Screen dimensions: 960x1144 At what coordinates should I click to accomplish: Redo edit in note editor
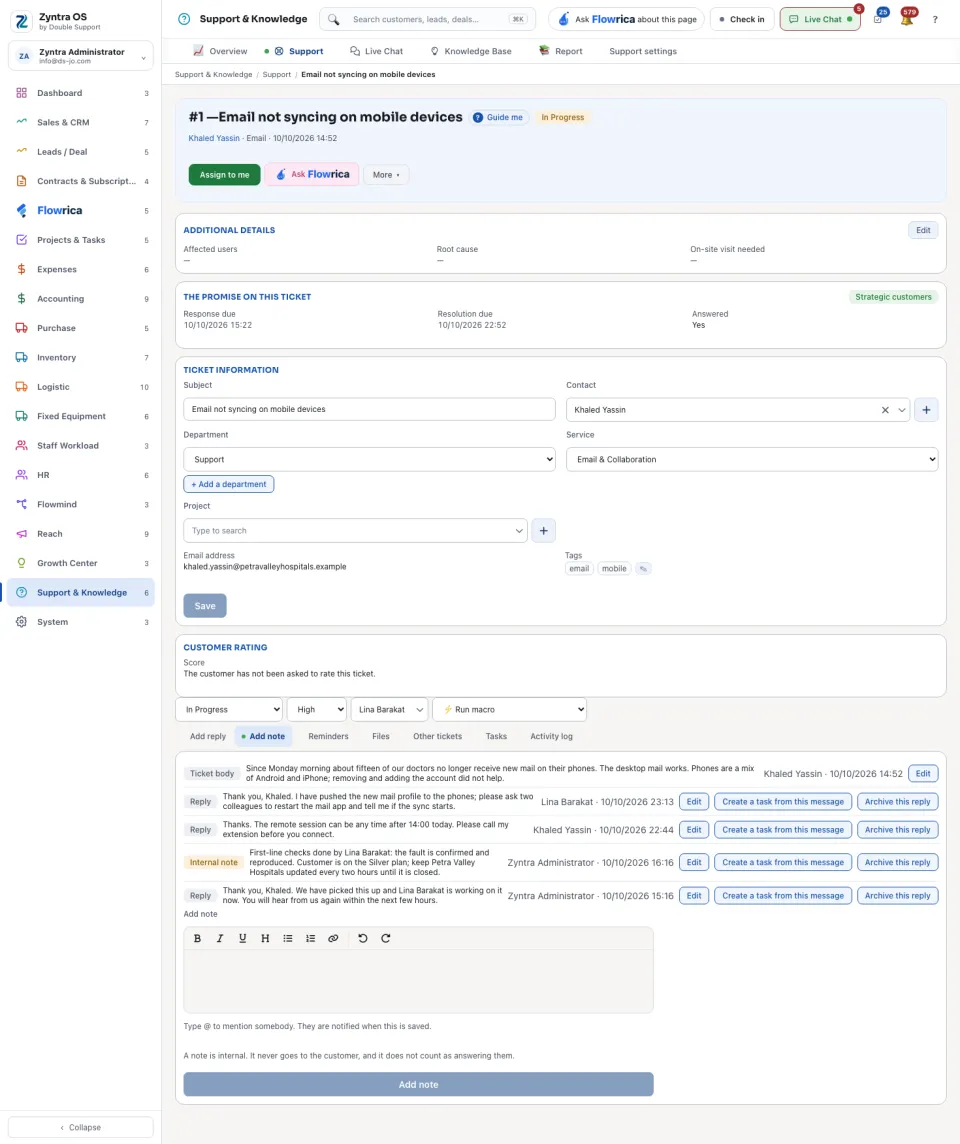(x=385, y=938)
